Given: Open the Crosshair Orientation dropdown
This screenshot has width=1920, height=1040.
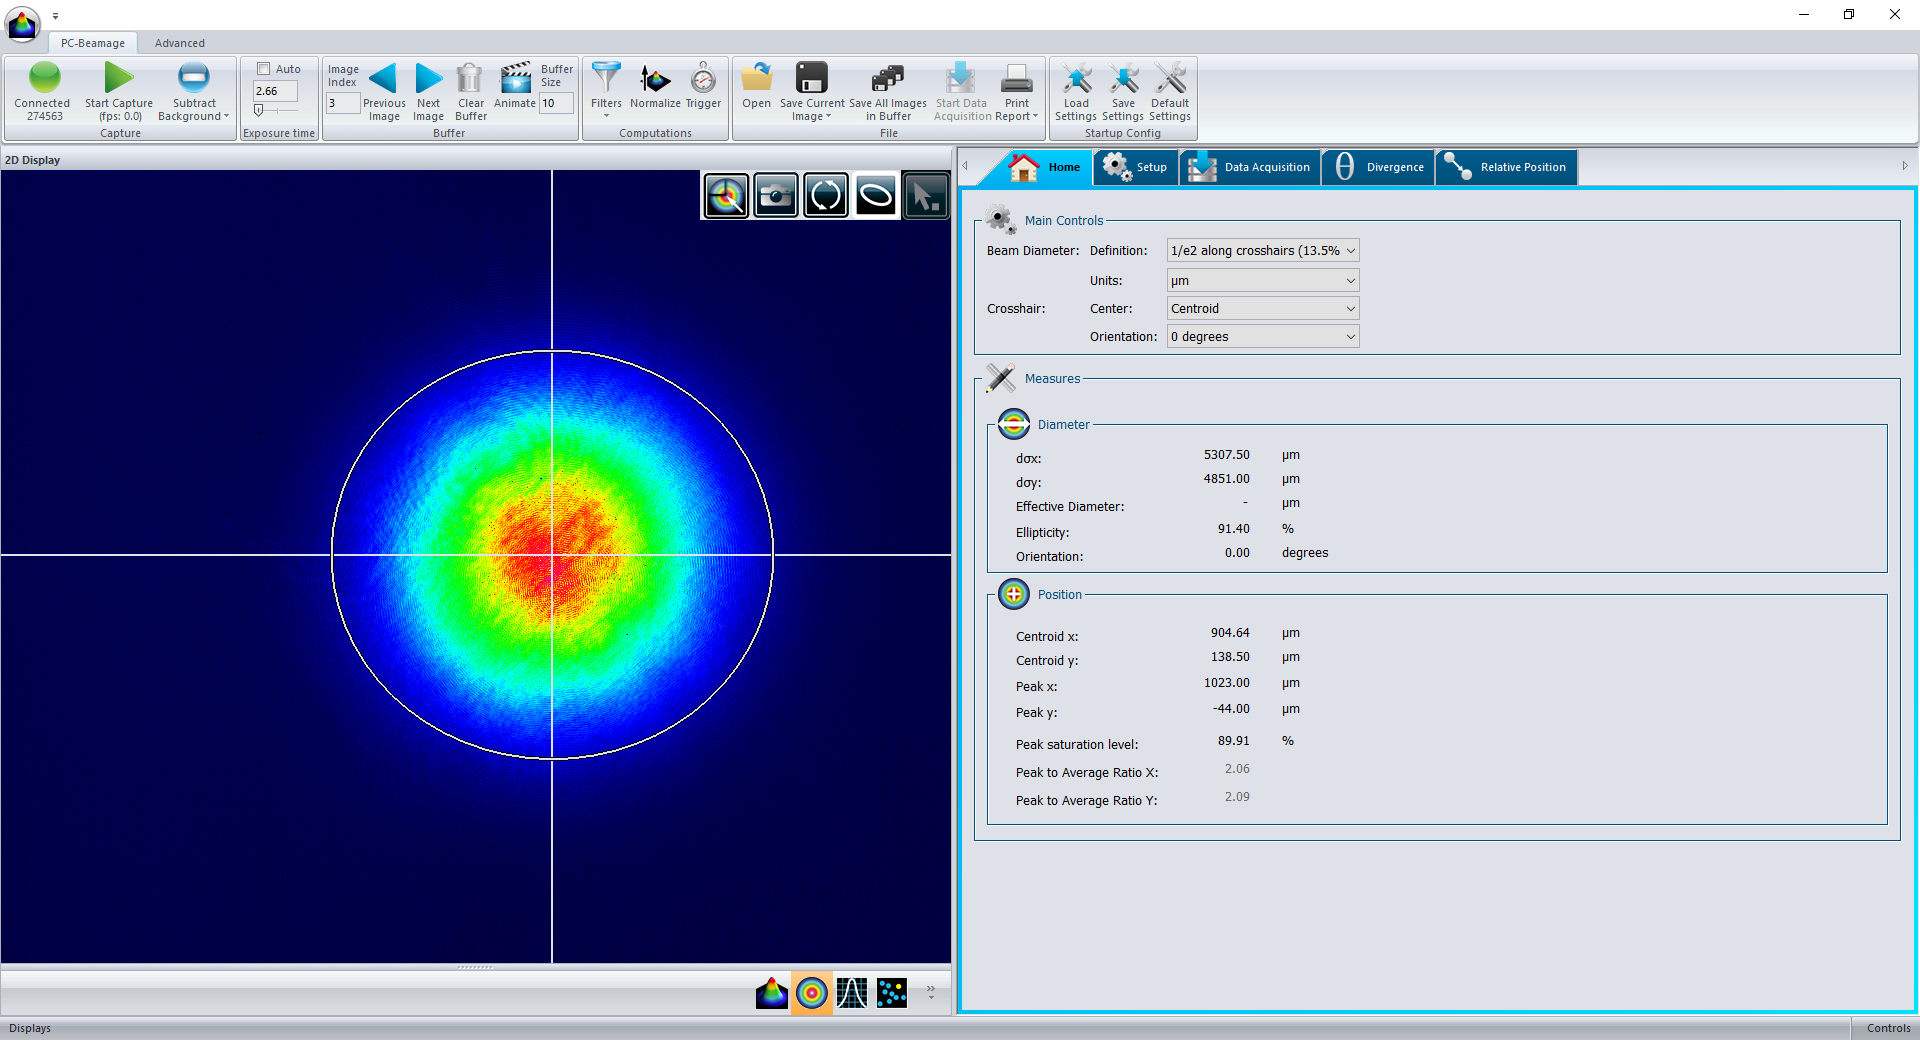Looking at the screenshot, I should click(x=1263, y=337).
